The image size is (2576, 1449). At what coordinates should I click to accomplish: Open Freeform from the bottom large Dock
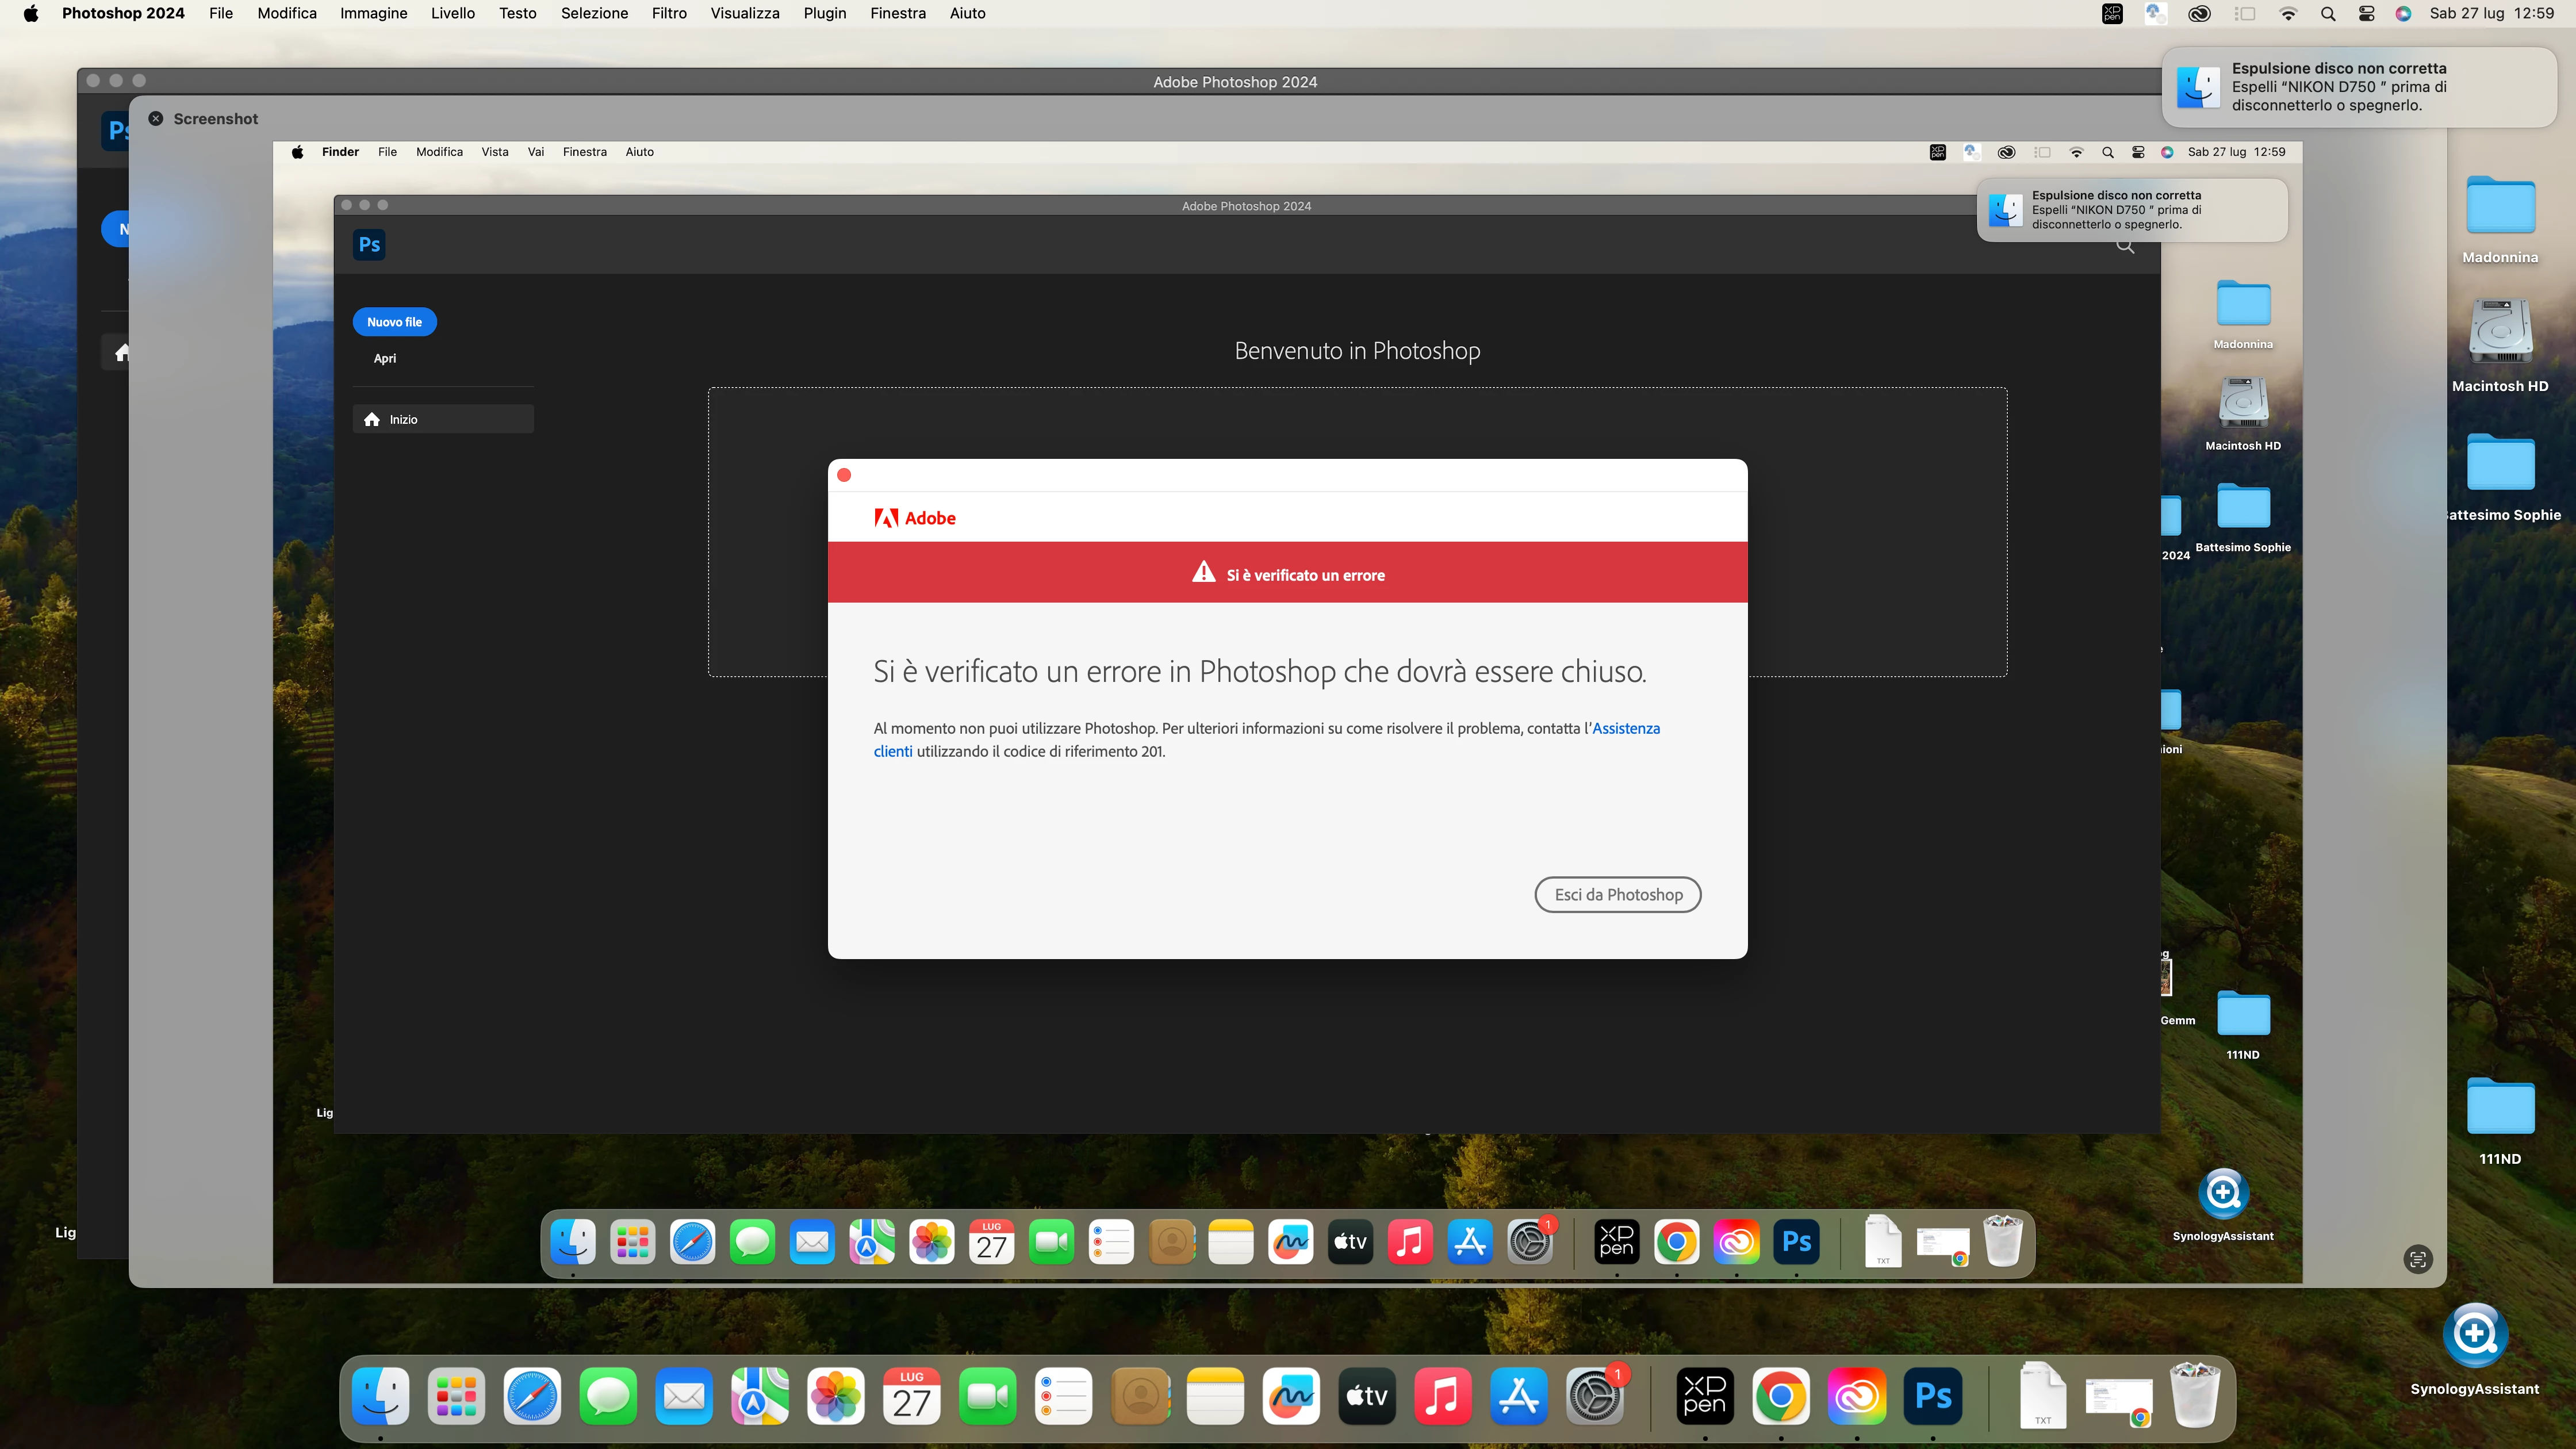pos(1291,1396)
